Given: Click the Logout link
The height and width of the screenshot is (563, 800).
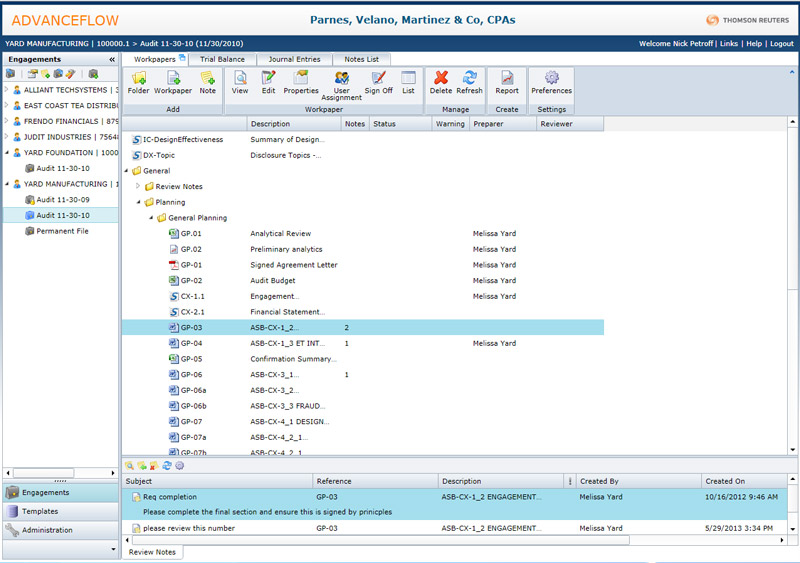Looking at the screenshot, I should (x=781, y=44).
